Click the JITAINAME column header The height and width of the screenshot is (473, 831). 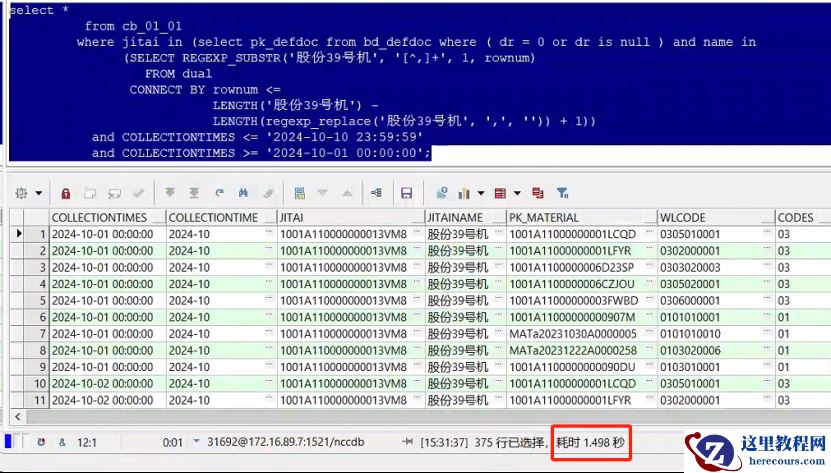click(466, 217)
